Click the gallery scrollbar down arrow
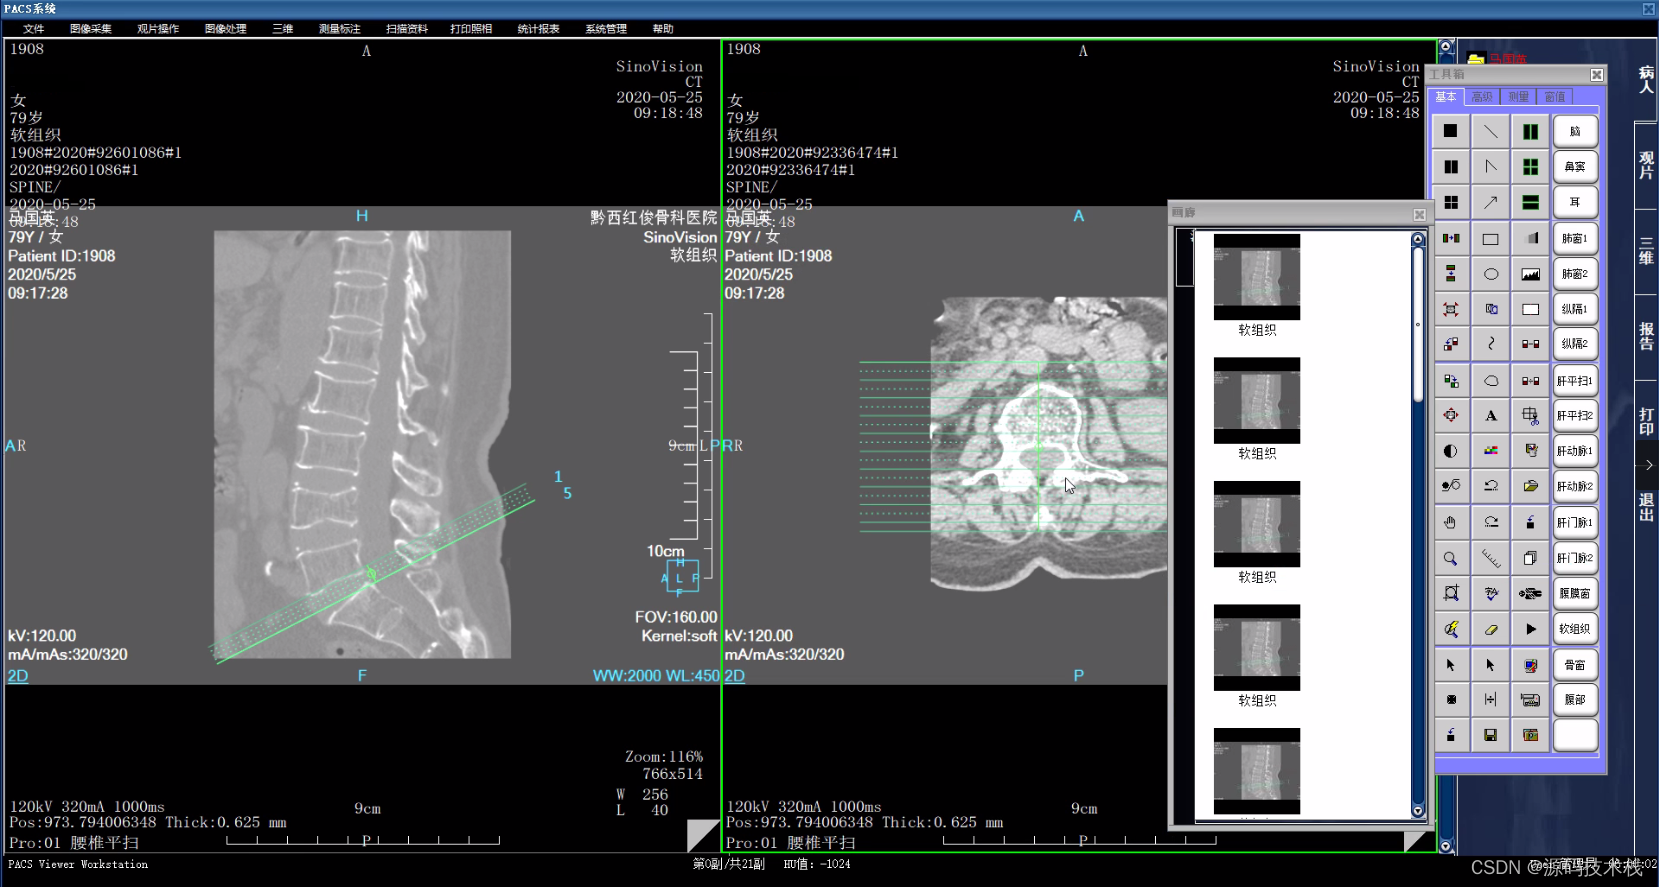This screenshot has height=887, width=1659. [1418, 811]
